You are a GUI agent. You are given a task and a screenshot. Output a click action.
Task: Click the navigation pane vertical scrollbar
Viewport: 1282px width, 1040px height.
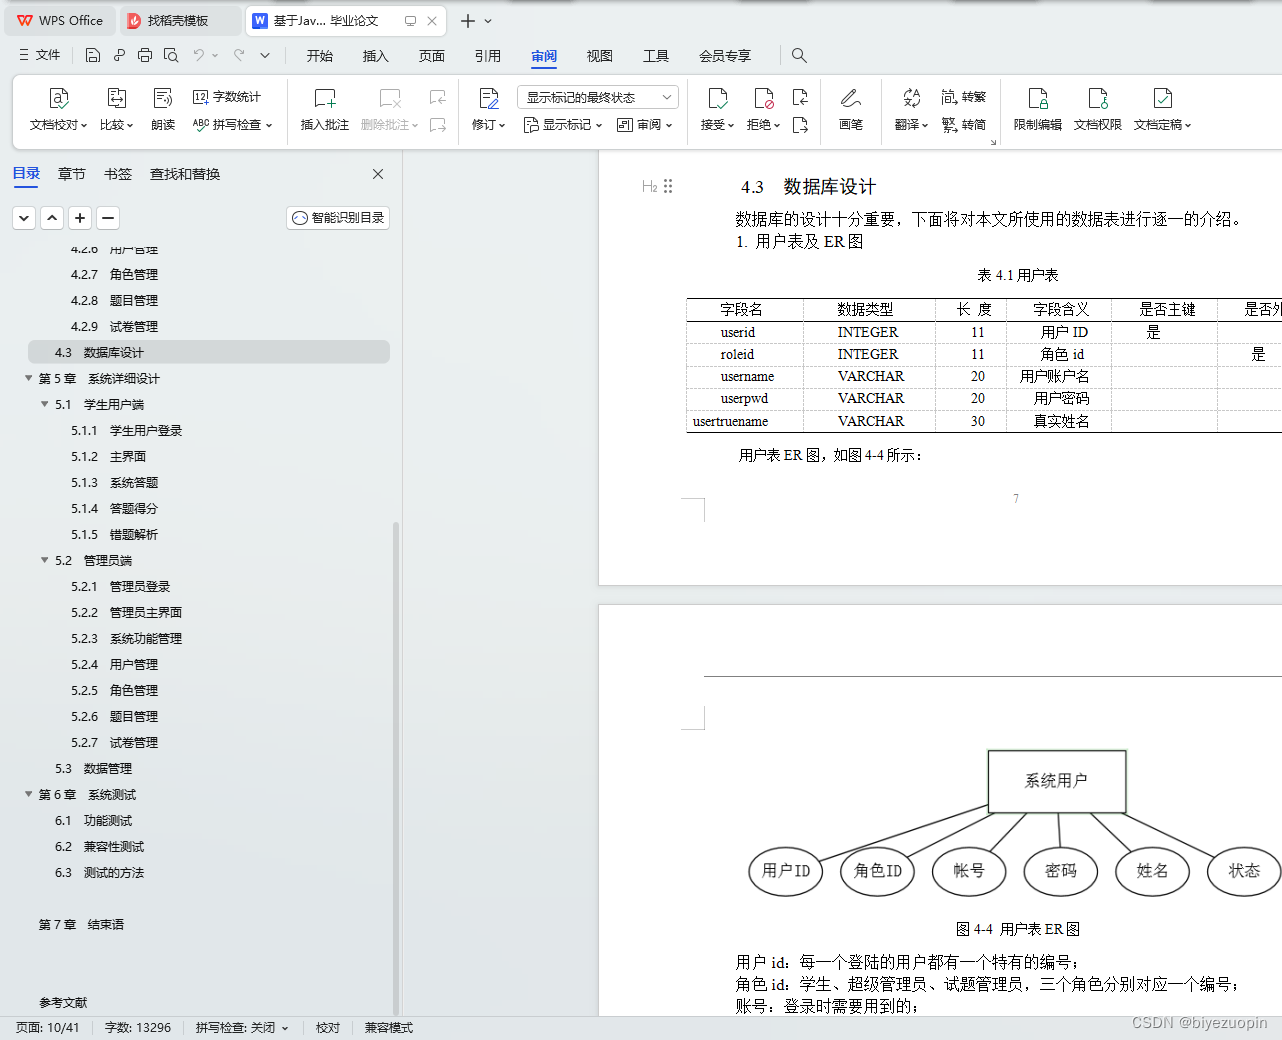396,768
